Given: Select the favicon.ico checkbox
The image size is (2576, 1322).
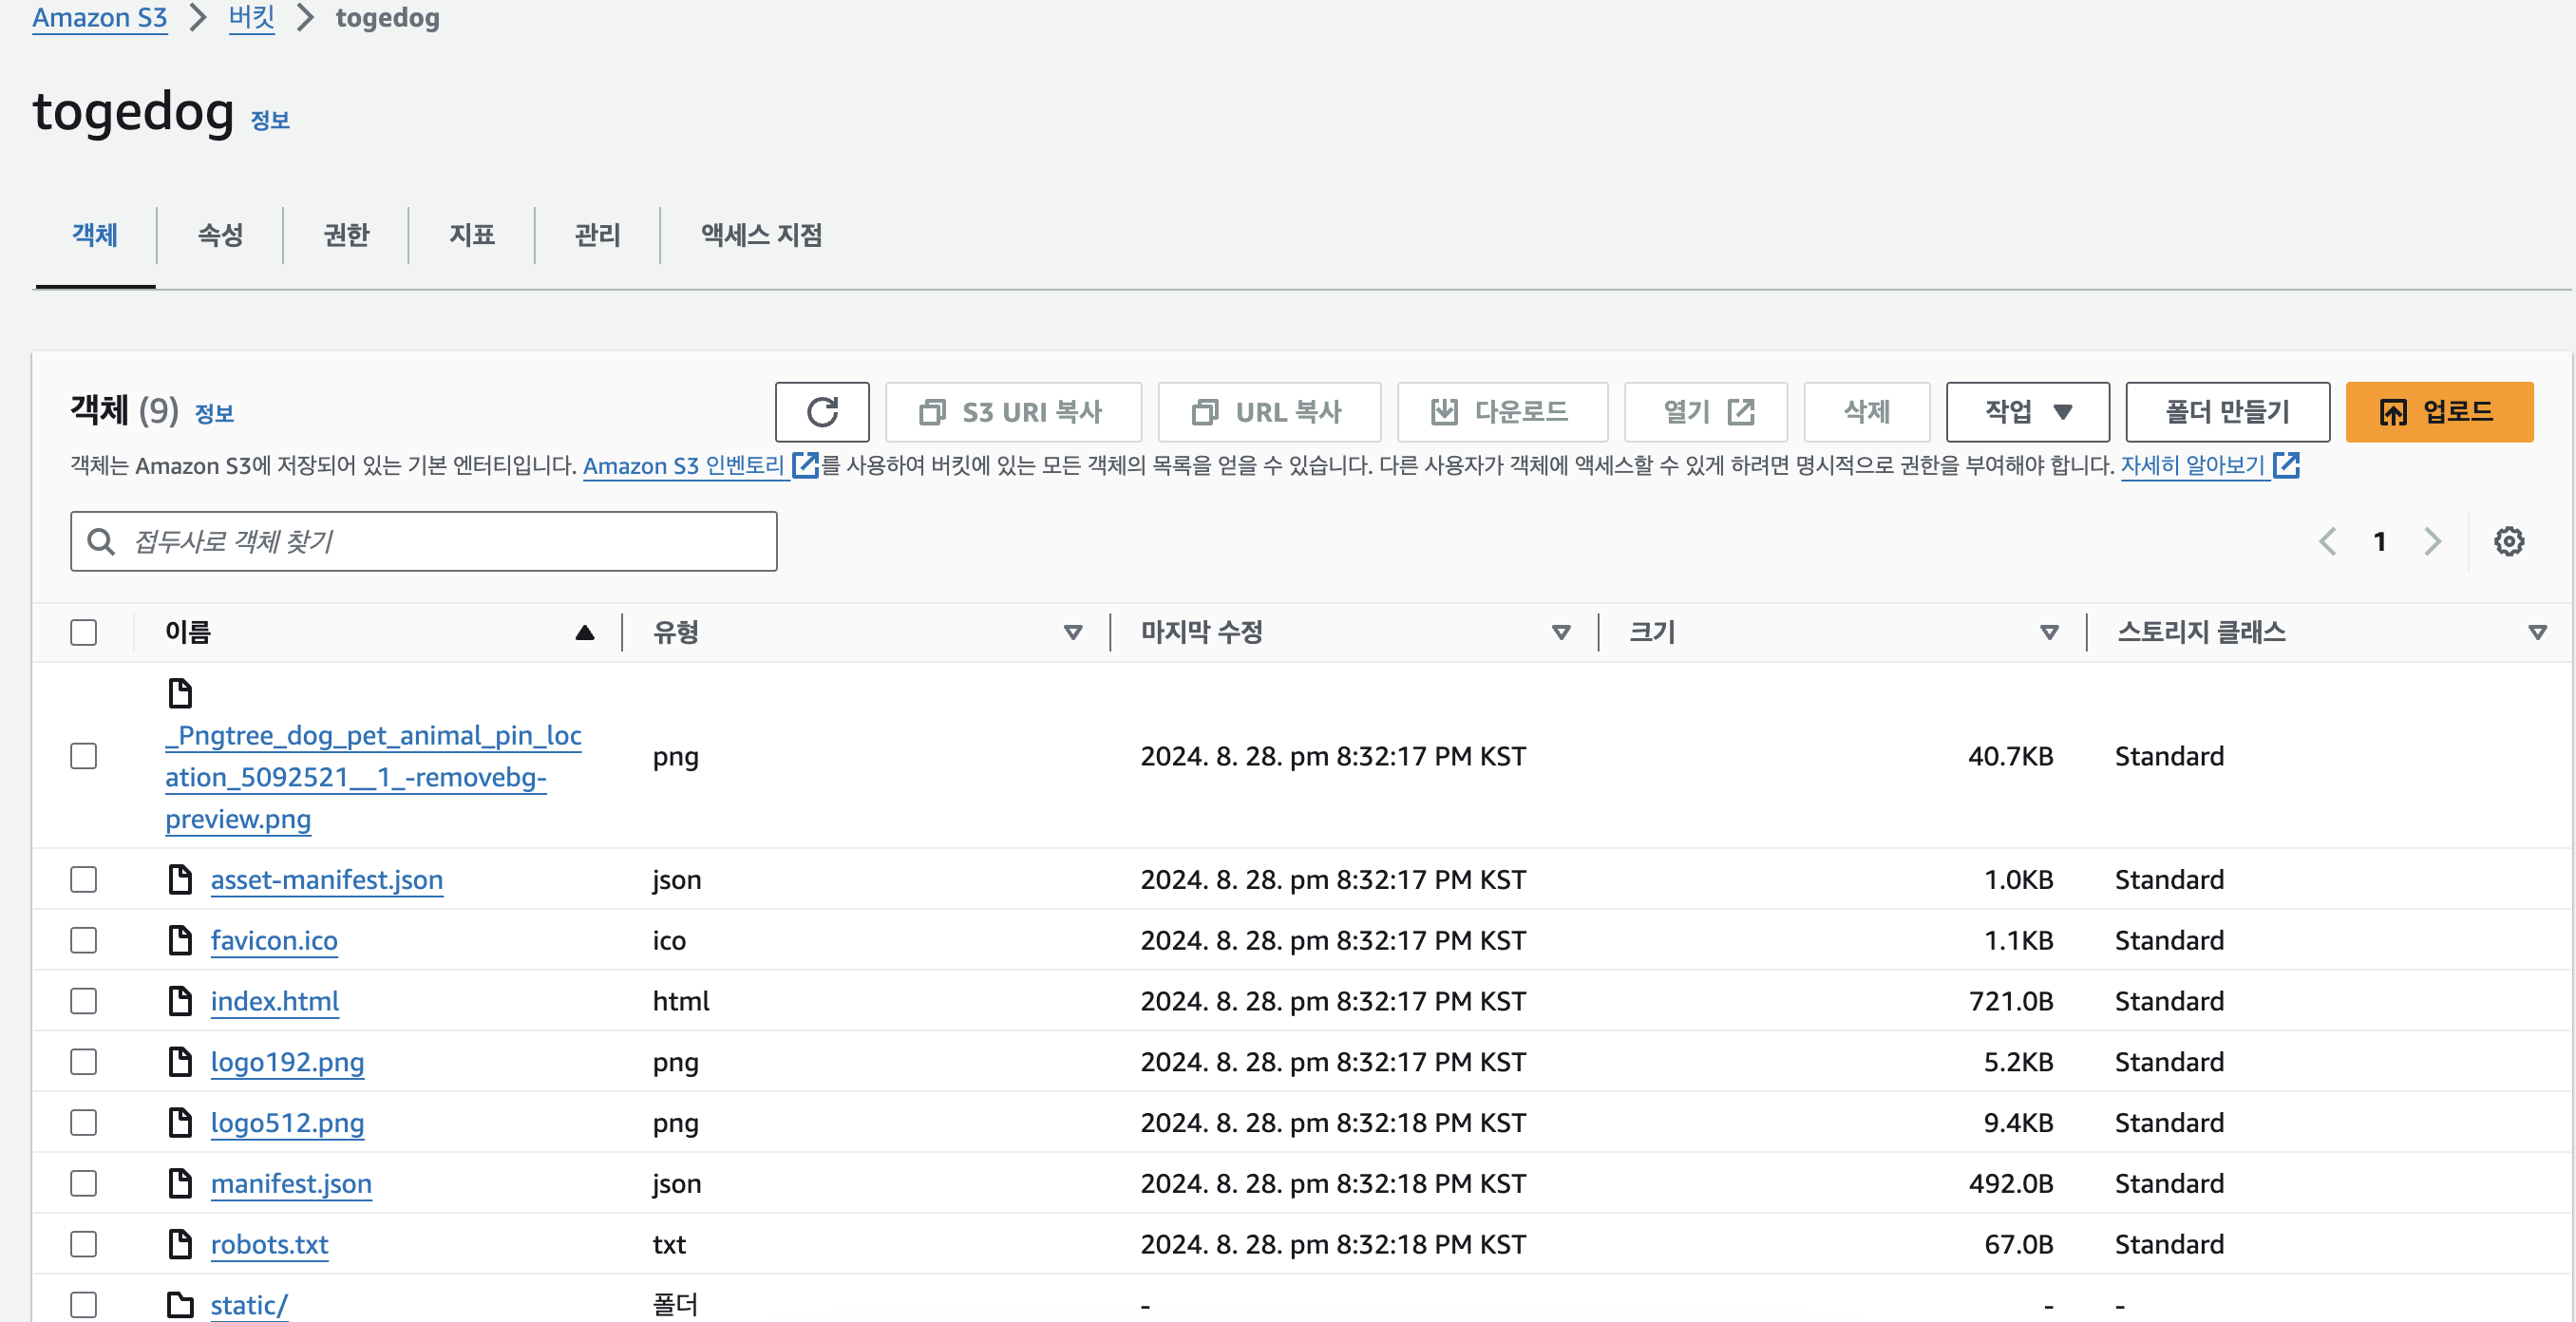Looking at the screenshot, I should tap(84, 940).
